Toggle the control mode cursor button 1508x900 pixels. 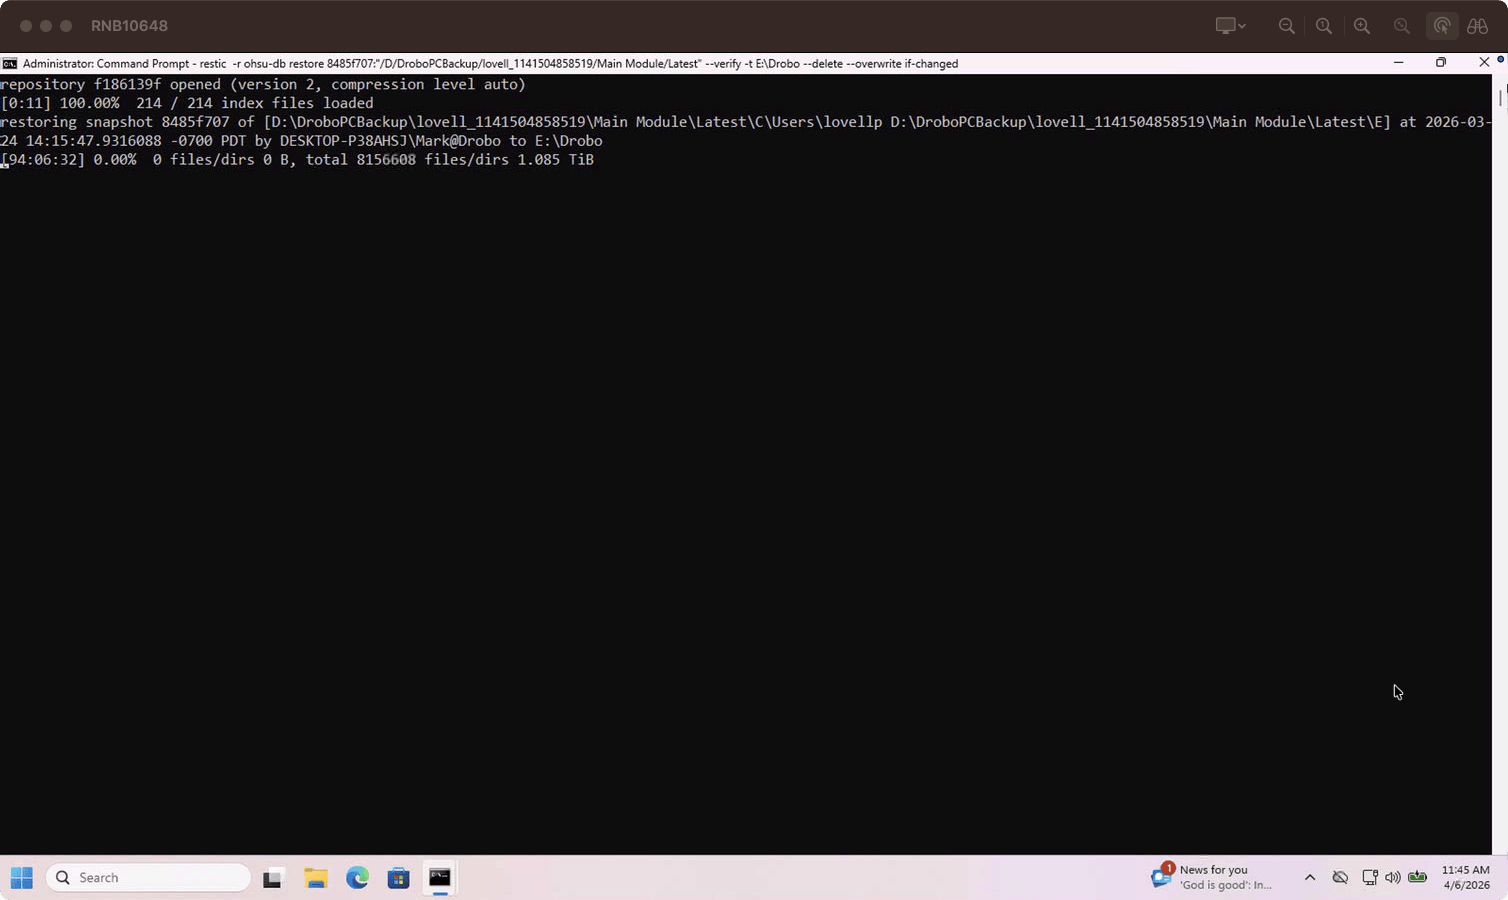1442,26
